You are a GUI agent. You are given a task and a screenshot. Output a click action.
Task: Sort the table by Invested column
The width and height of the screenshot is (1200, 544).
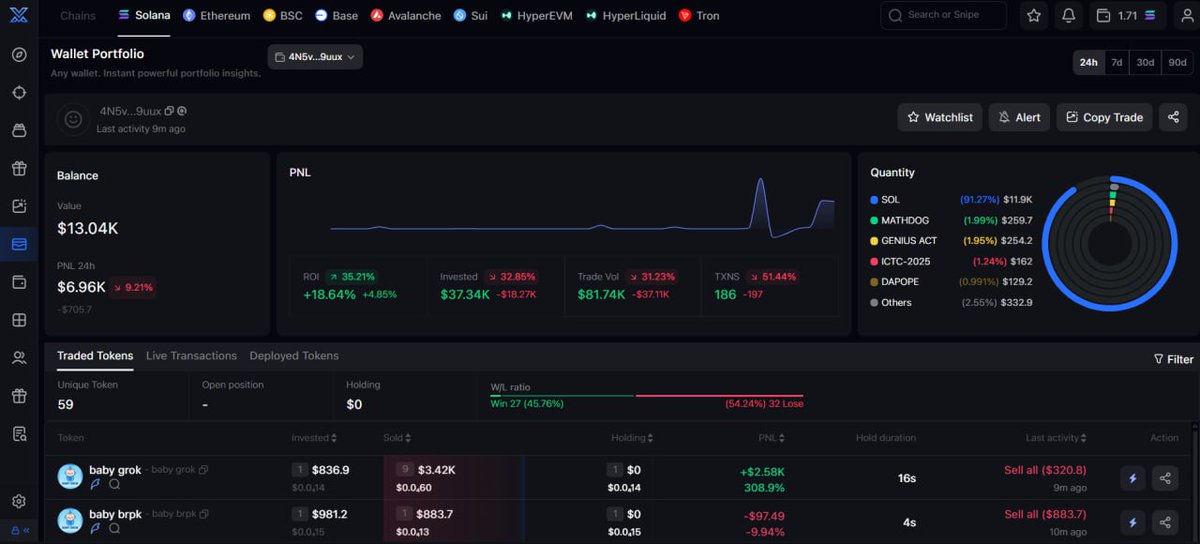pyautogui.click(x=314, y=438)
